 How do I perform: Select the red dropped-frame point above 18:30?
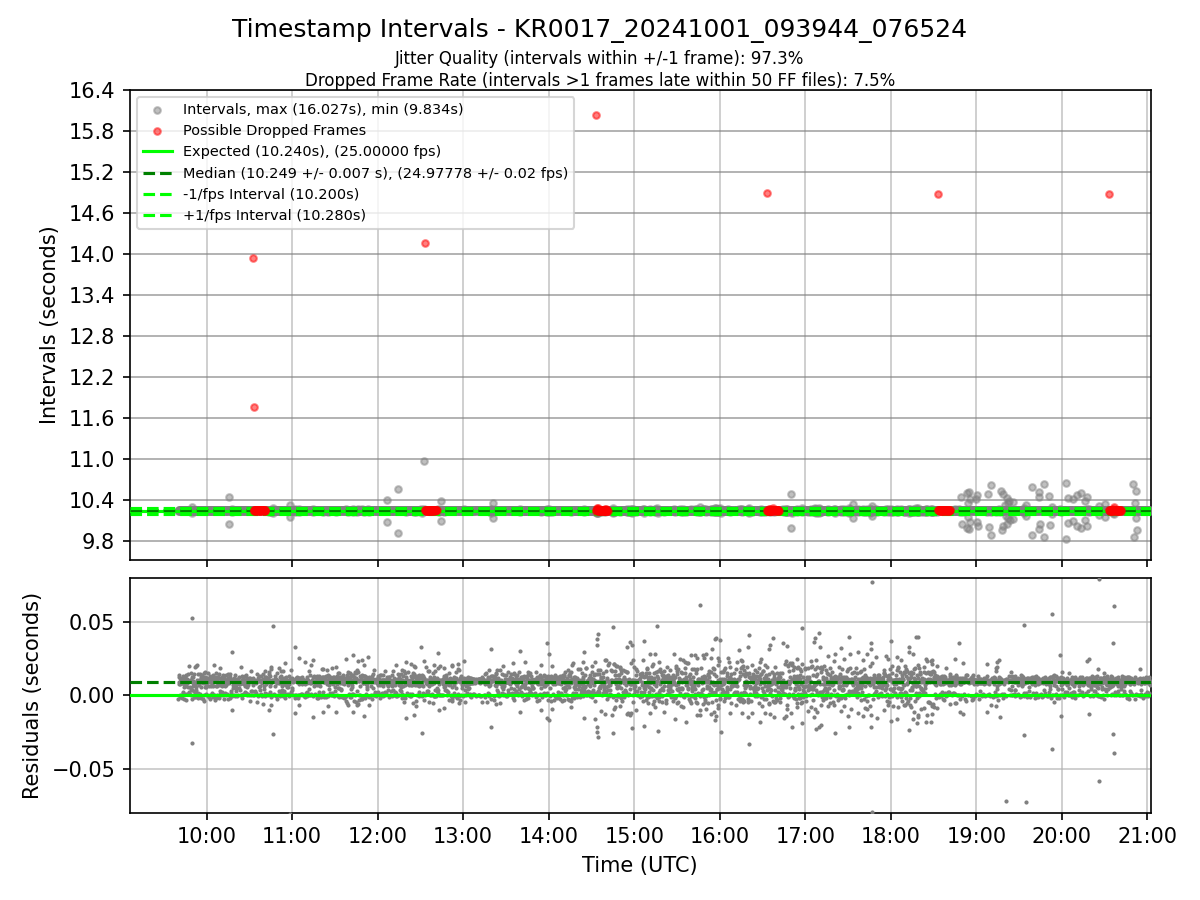click(938, 194)
